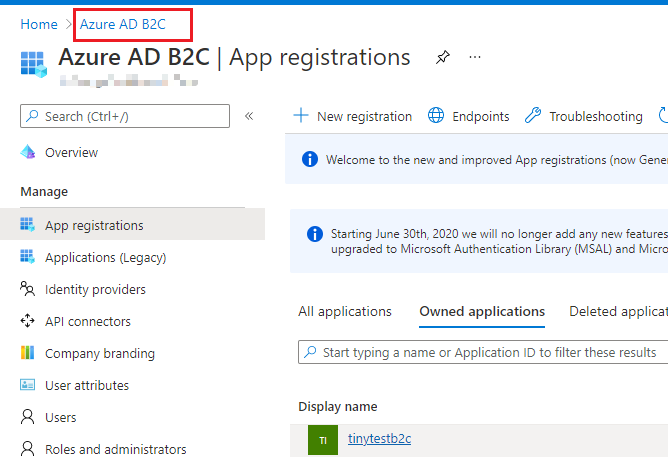
Task: Open the tinytestb2c application link
Action: (x=379, y=438)
